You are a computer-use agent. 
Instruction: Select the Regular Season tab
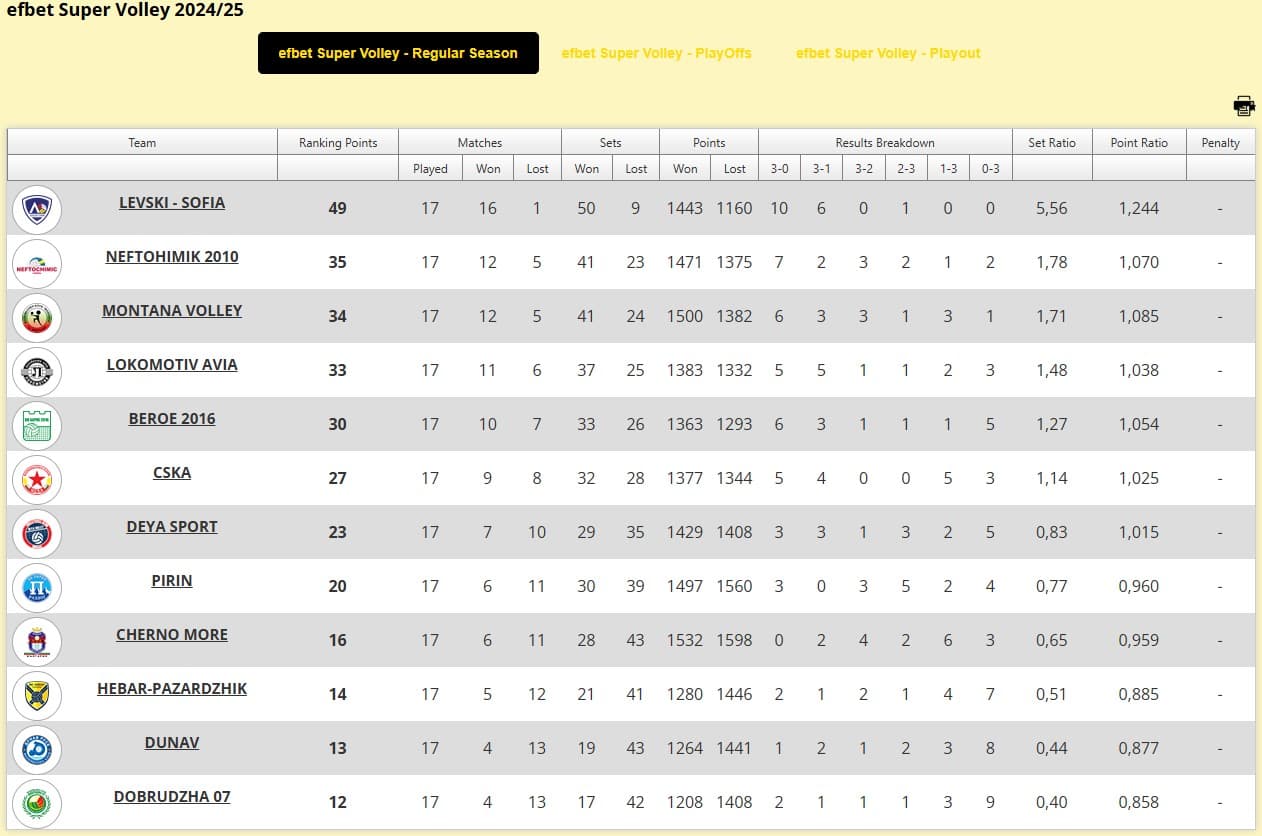(398, 53)
